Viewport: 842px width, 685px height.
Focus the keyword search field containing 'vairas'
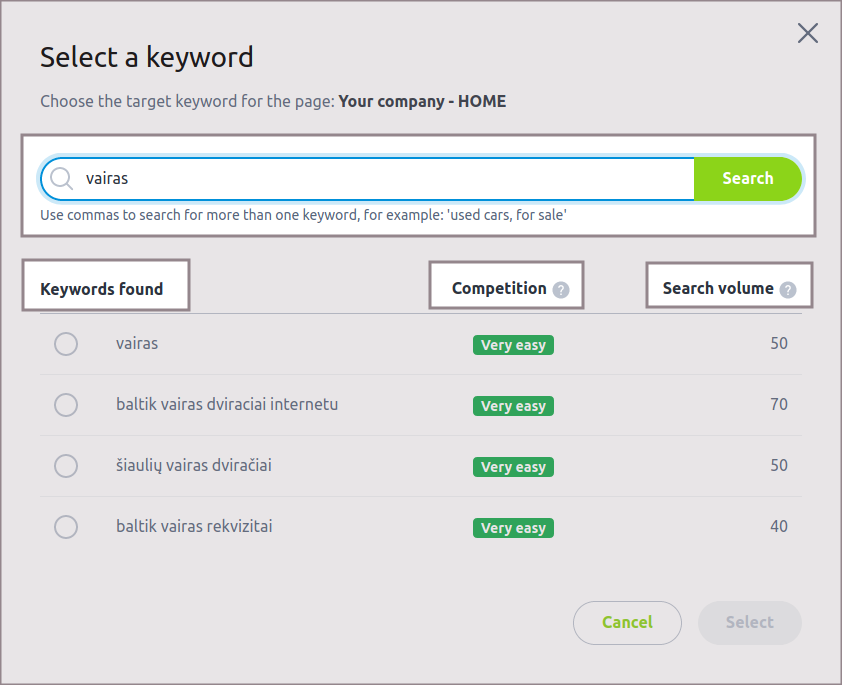pos(380,179)
